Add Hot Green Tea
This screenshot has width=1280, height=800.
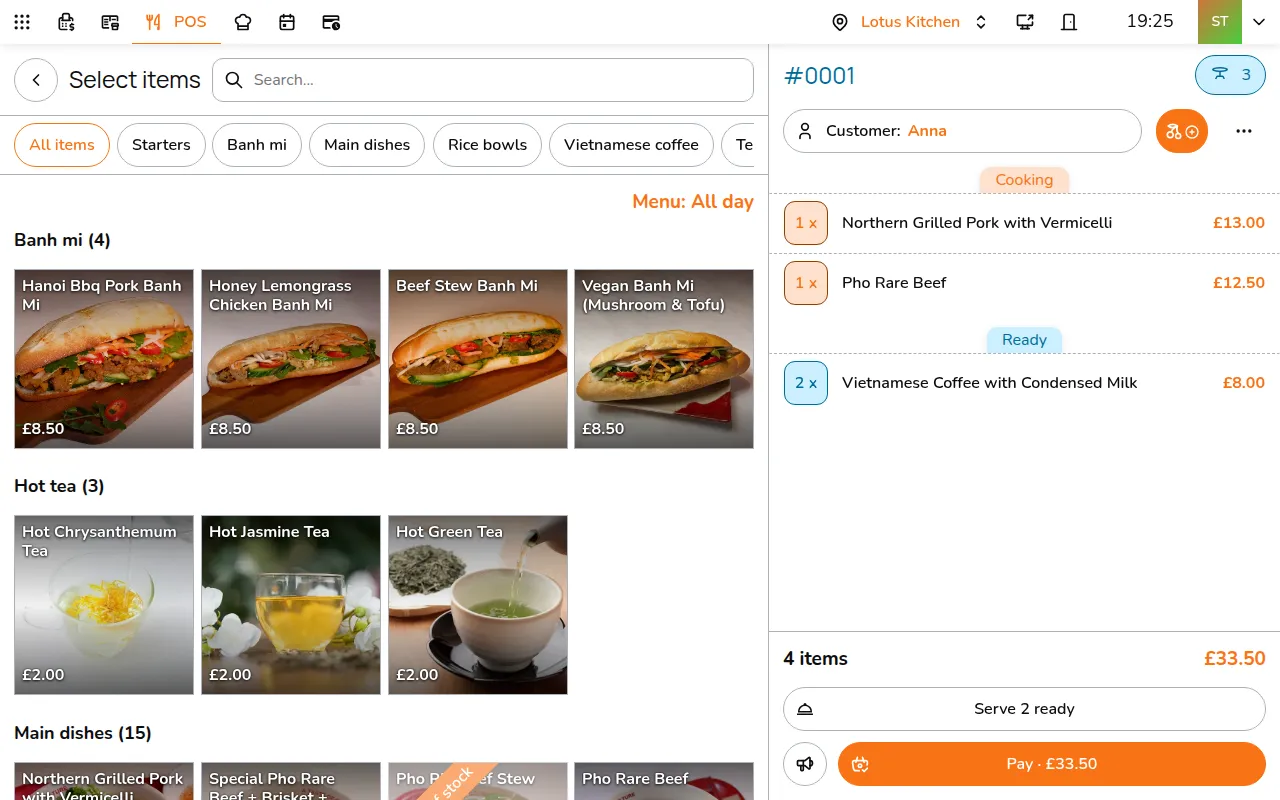coord(478,605)
